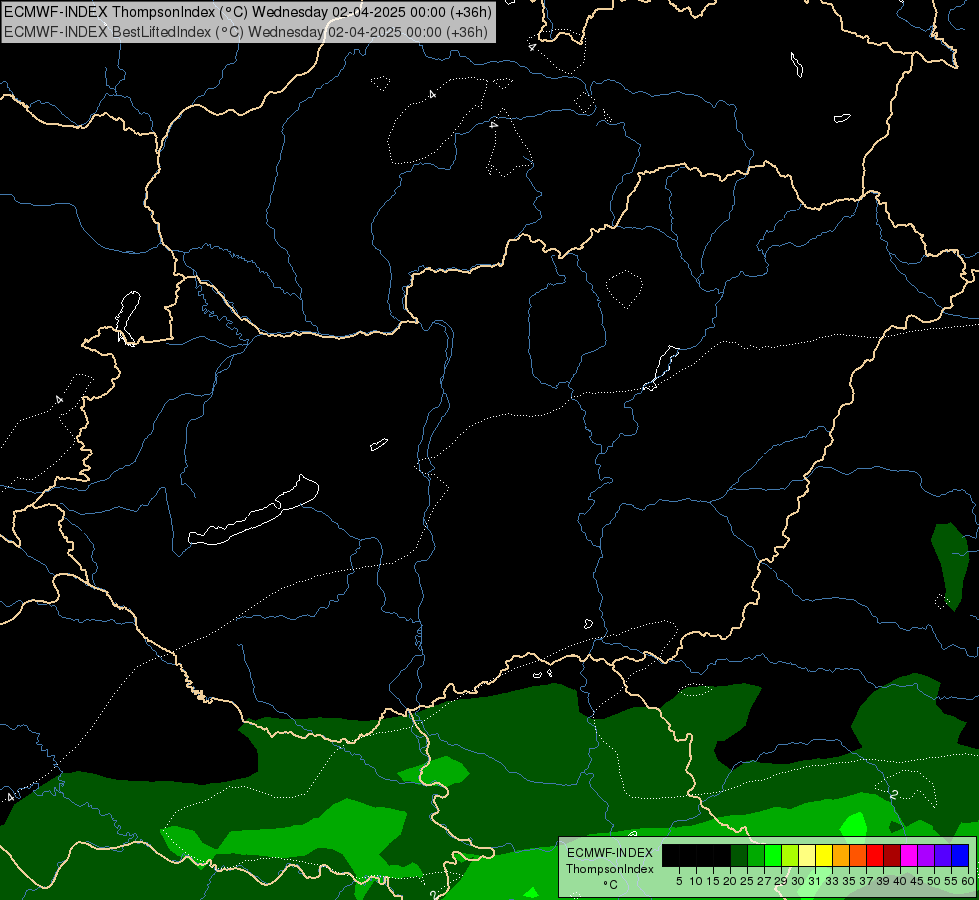Click the legend's ThompsonIndex label
The width and height of the screenshot is (979, 900).
(x=610, y=869)
